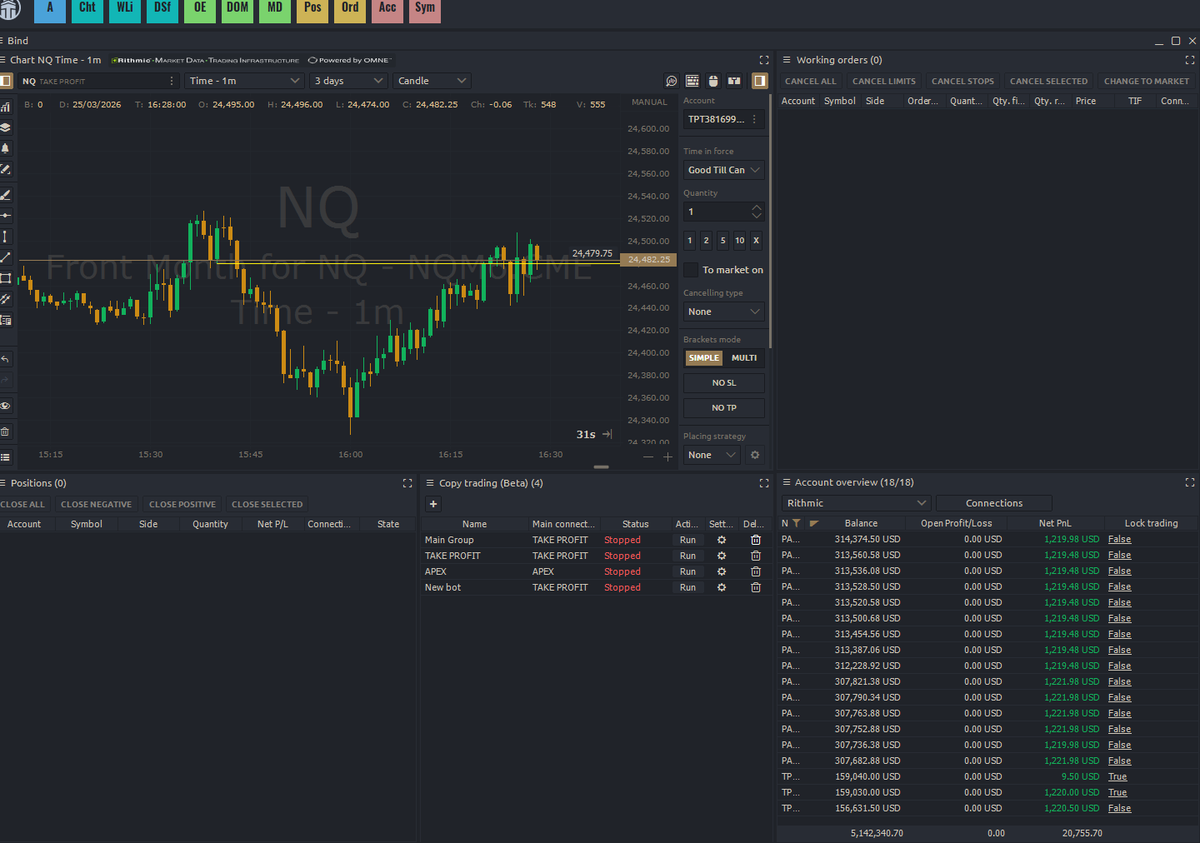Open settings gear for the New bot row
Screen dimensions: 1200x843
(x=722, y=588)
